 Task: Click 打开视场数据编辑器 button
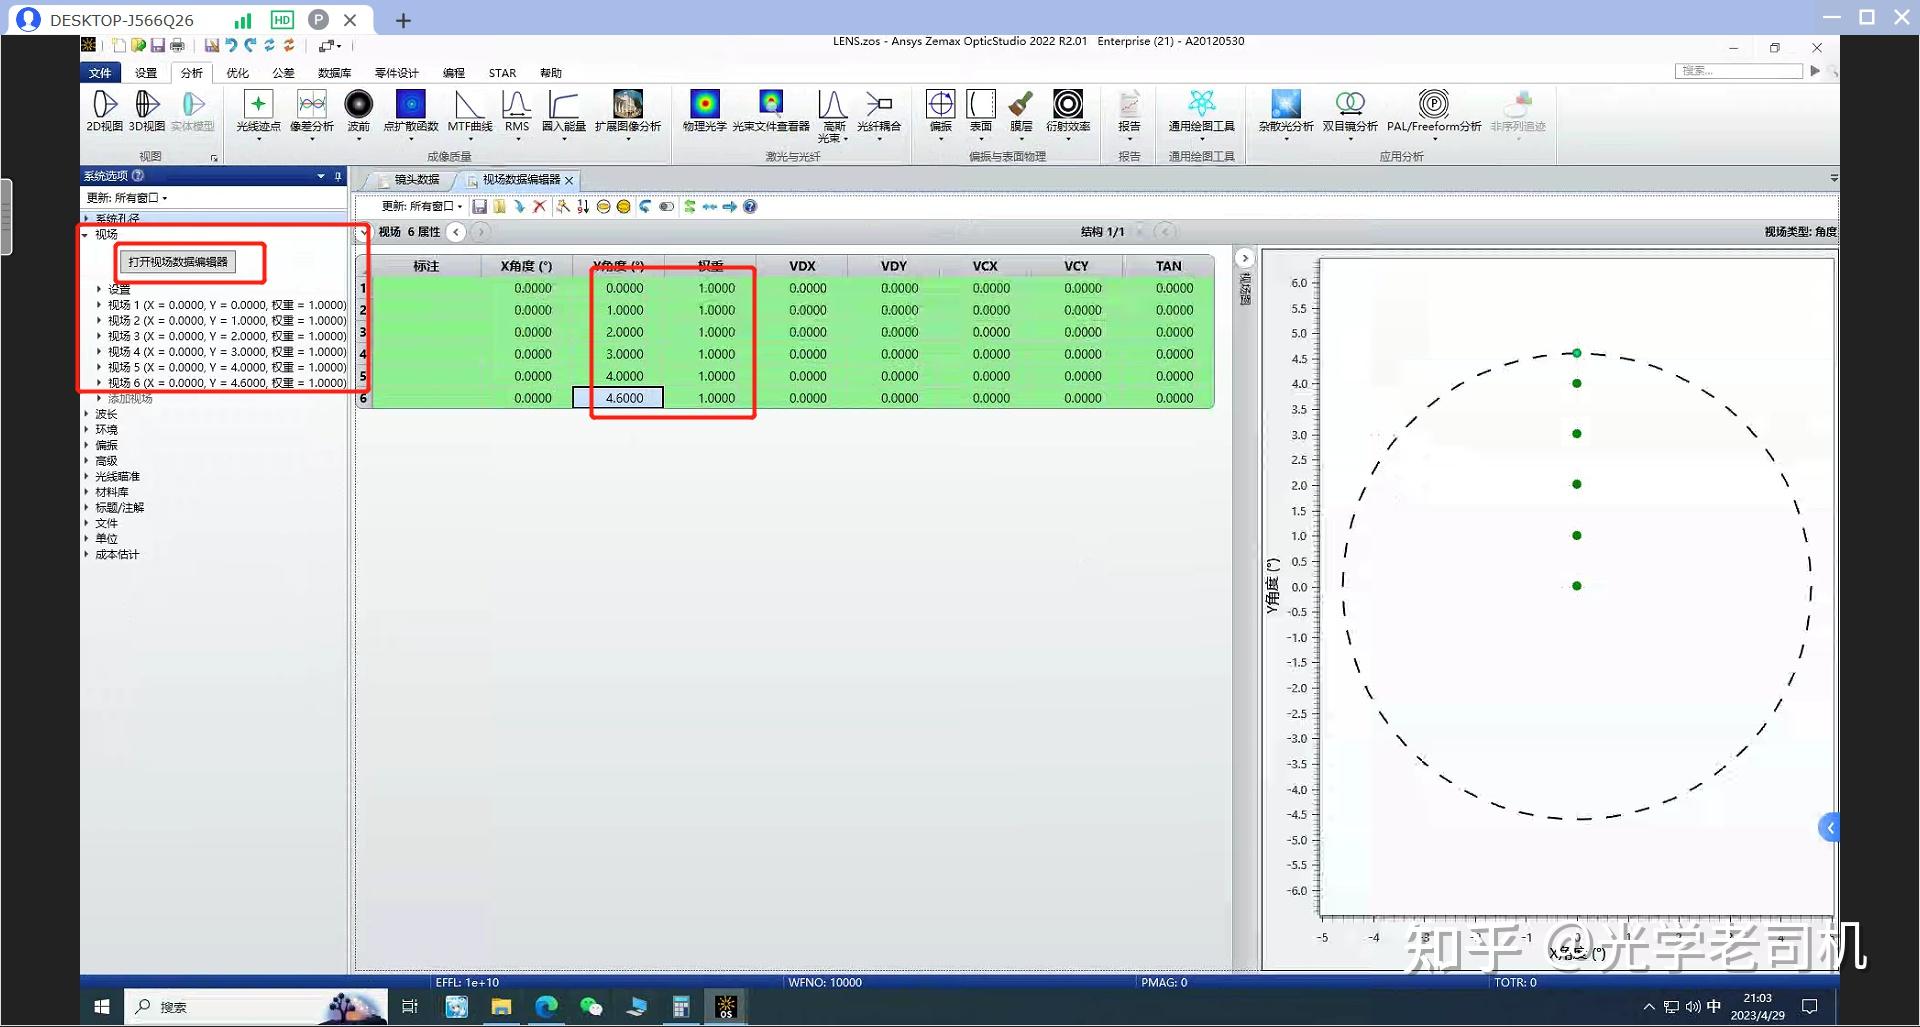[178, 262]
